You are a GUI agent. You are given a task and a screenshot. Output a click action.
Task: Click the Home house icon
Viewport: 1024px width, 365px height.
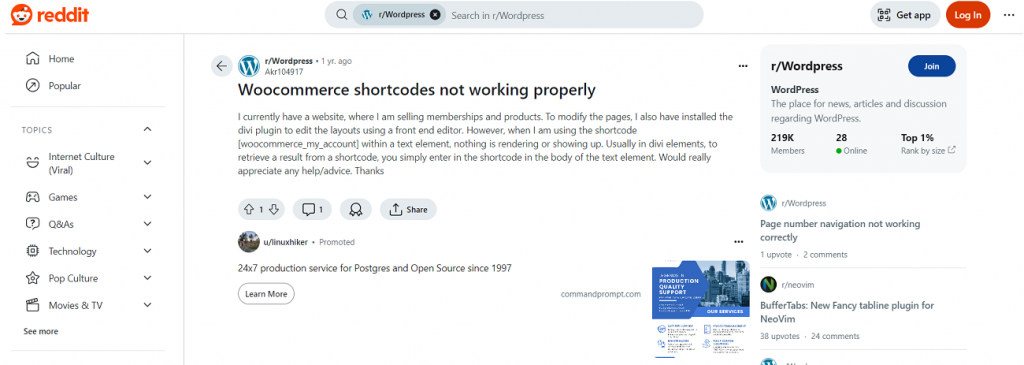click(32, 59)
